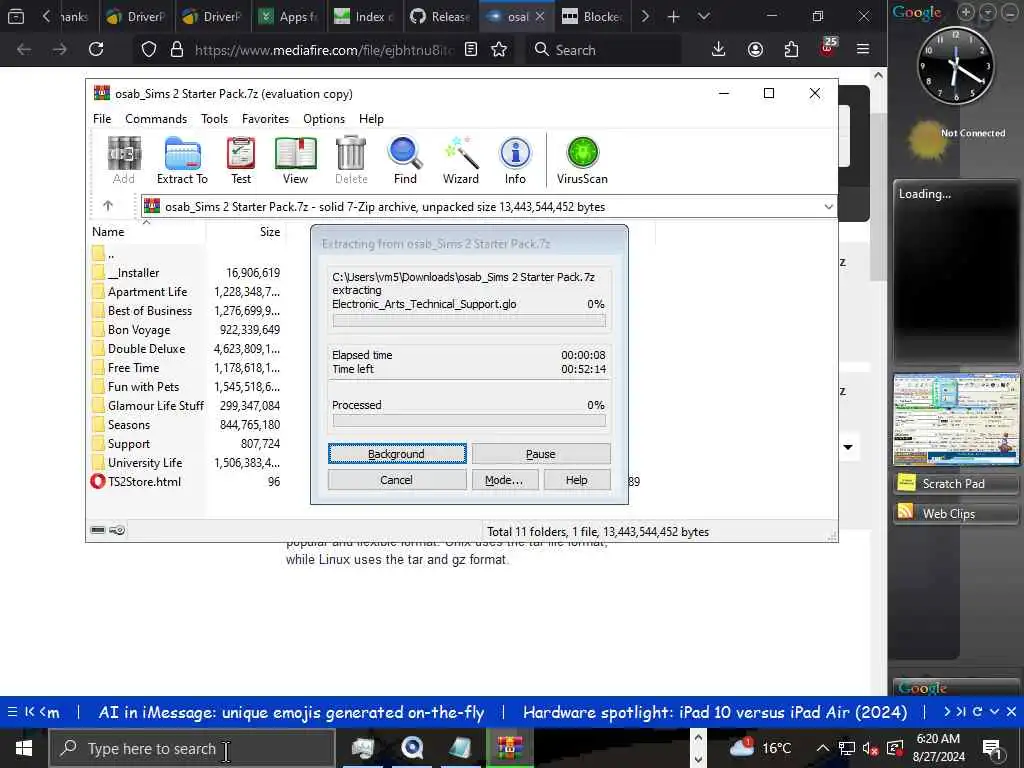
Task: Click the Delete trash can icon
Action: (x=351, y=160)
